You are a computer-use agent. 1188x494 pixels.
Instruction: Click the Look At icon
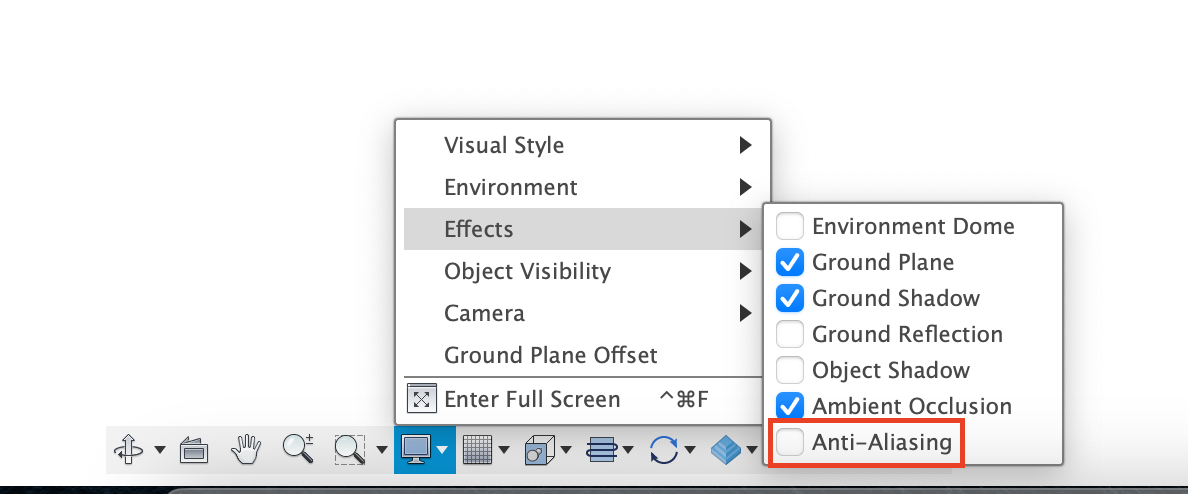click(x=194, y=450)
